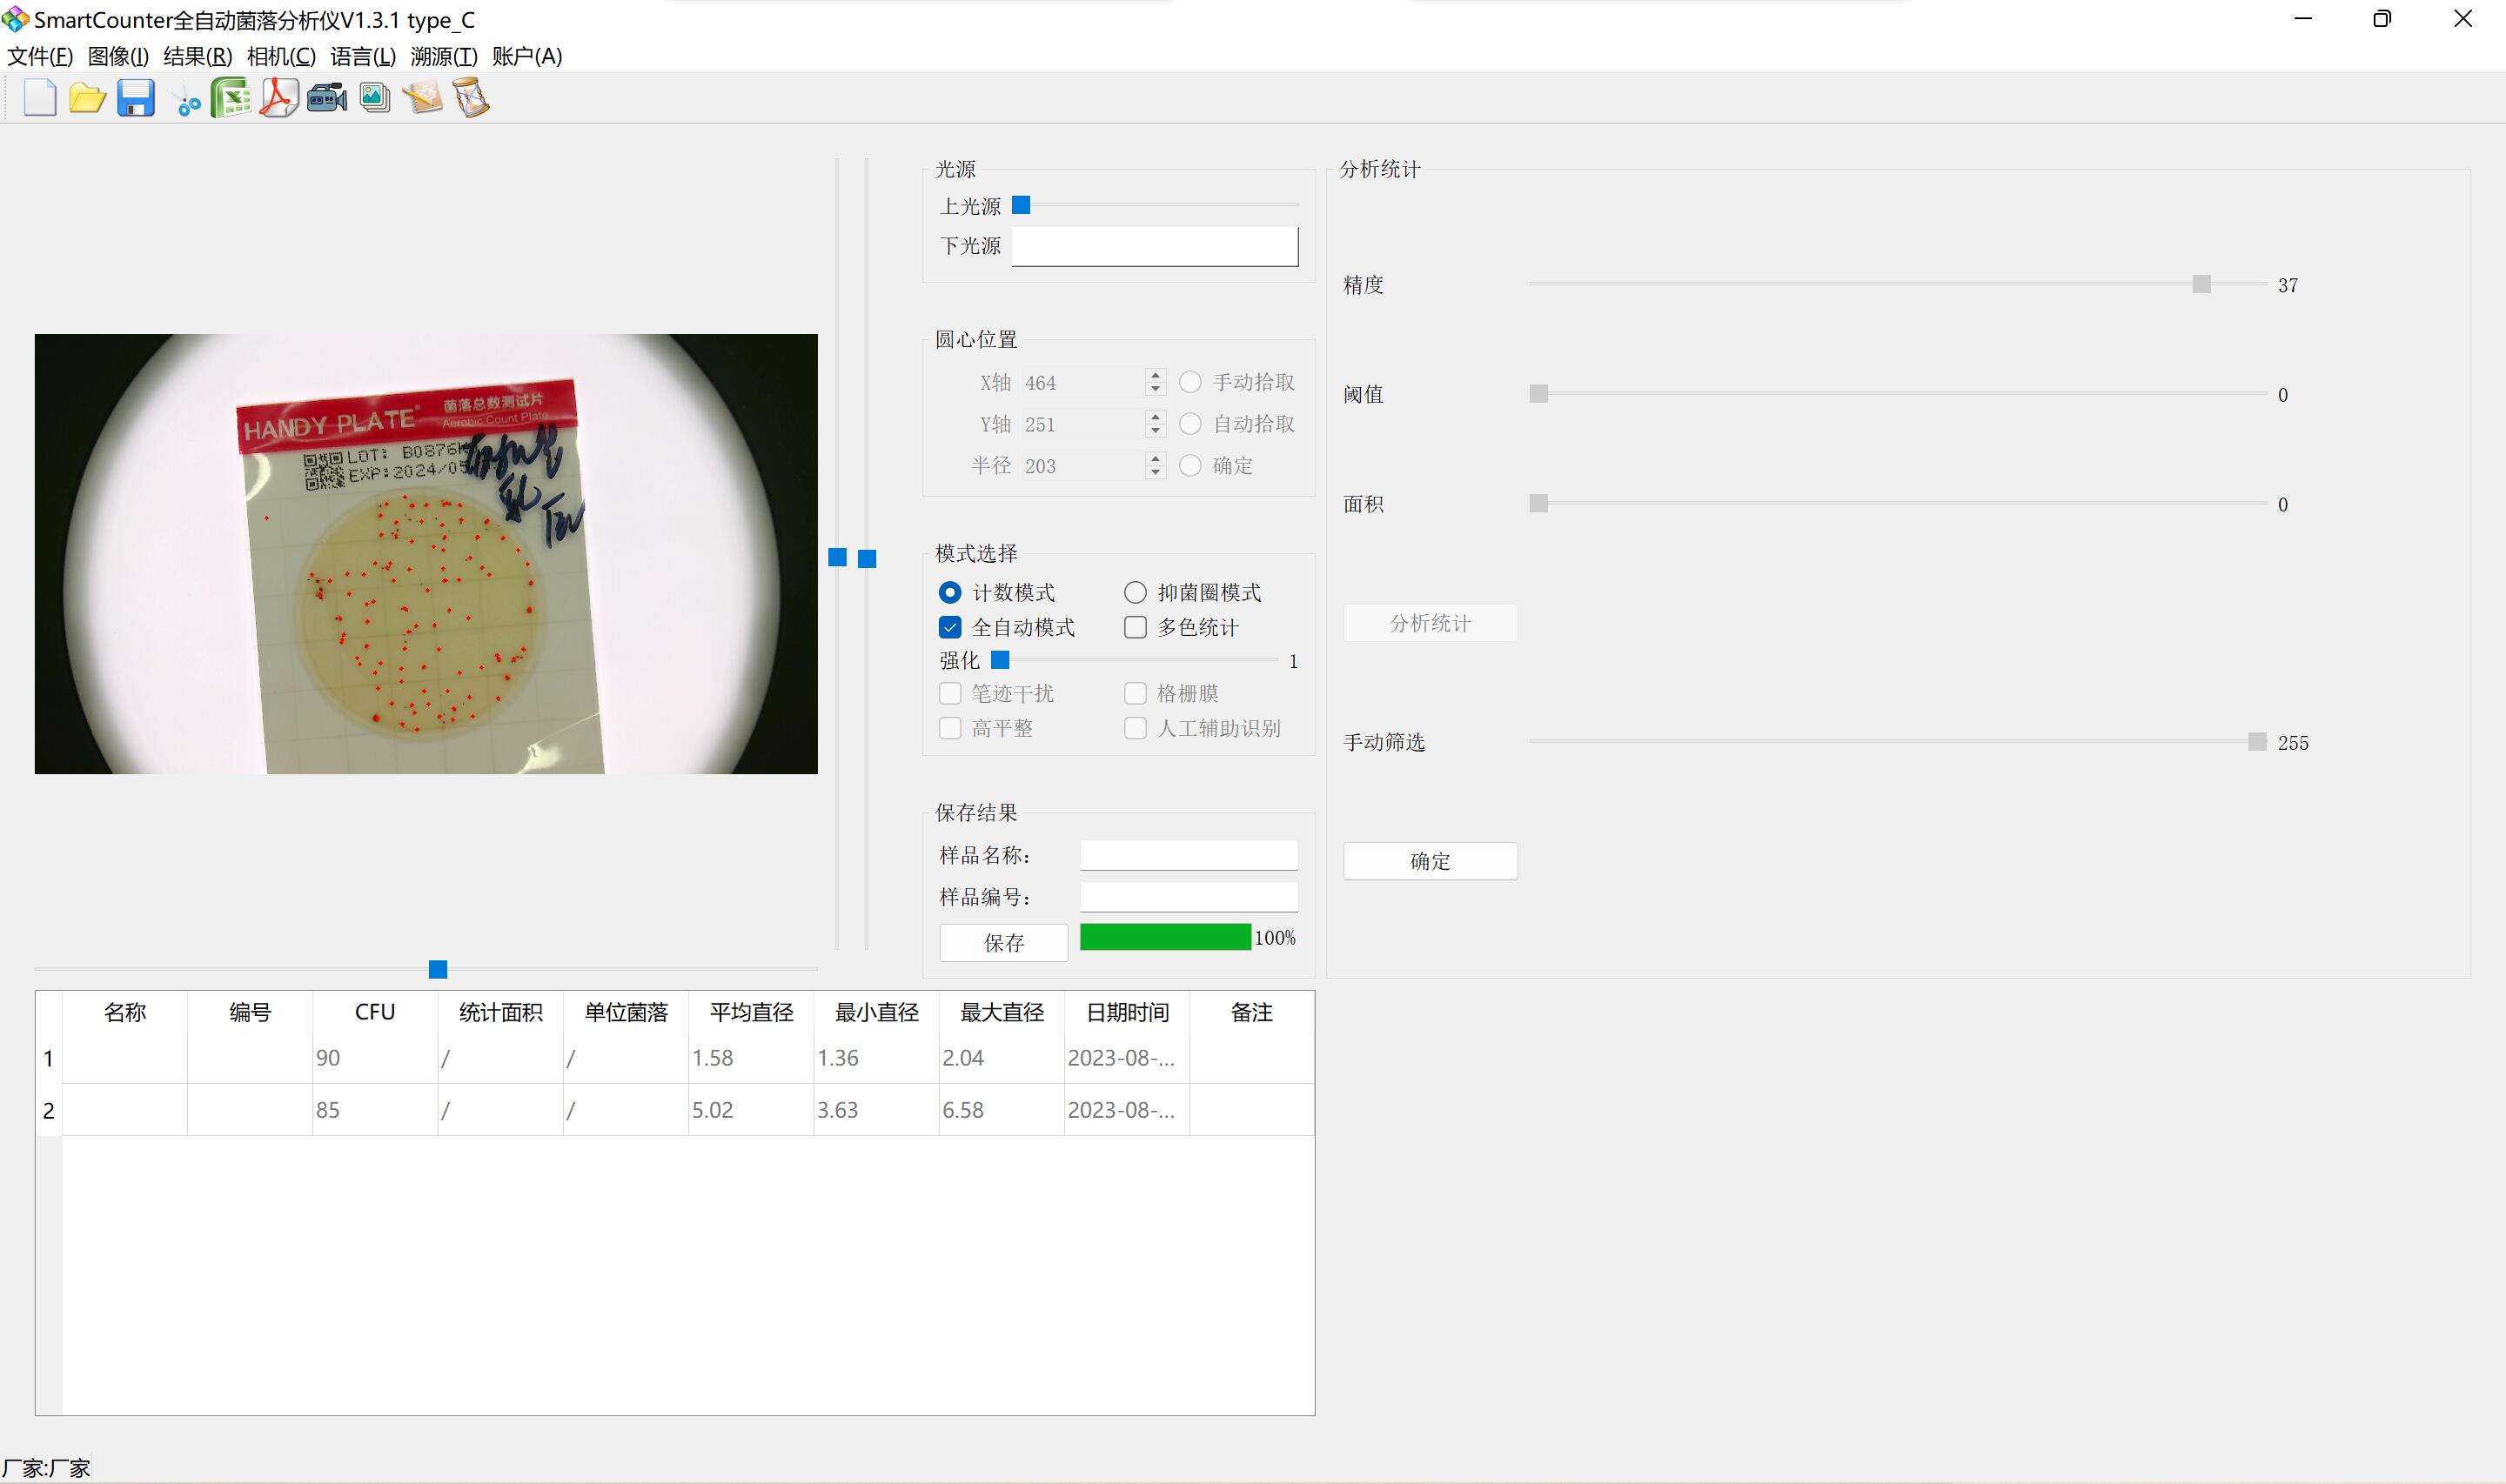The height and width of the screenshot is (1484, 2506).
Task: Click the 精度 slider handle
Action: coord(2201,285)
